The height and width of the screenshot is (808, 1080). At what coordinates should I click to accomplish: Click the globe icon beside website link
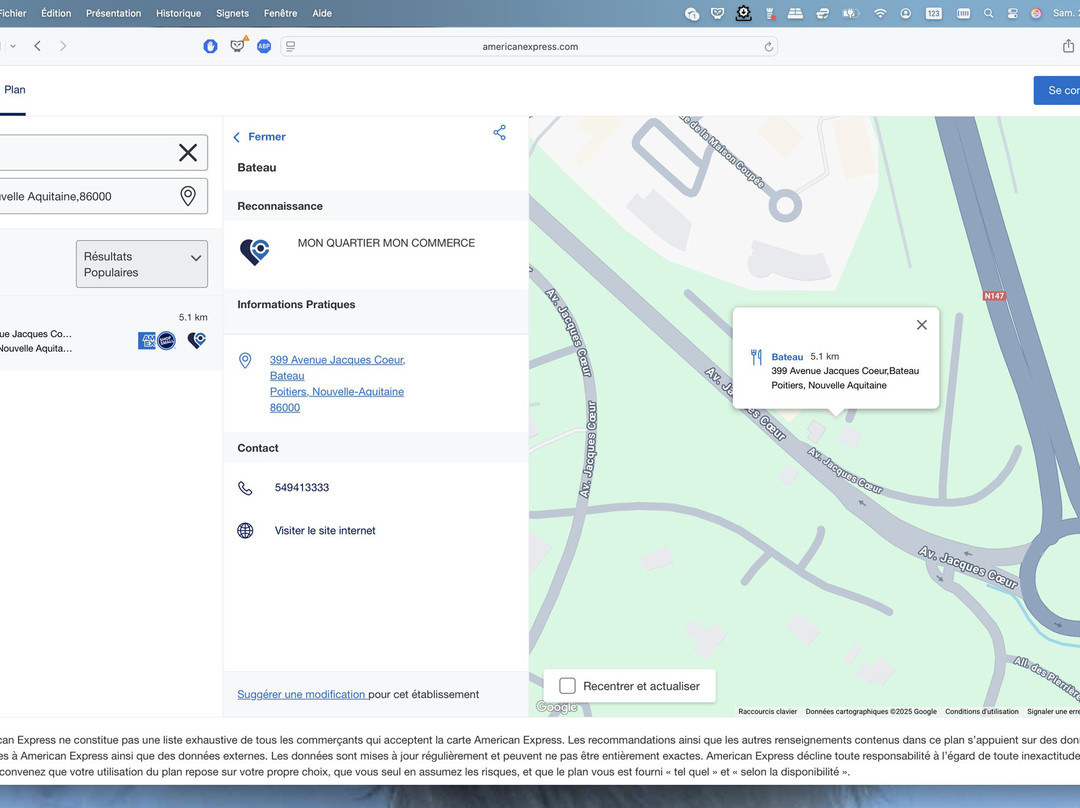point(245,531)
